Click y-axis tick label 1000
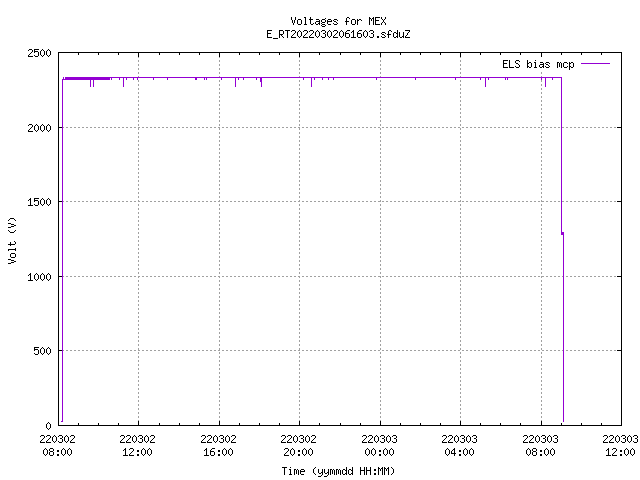The height and width of the screenshot is (480, 640). pyautogui.click(x=39, y=277)
